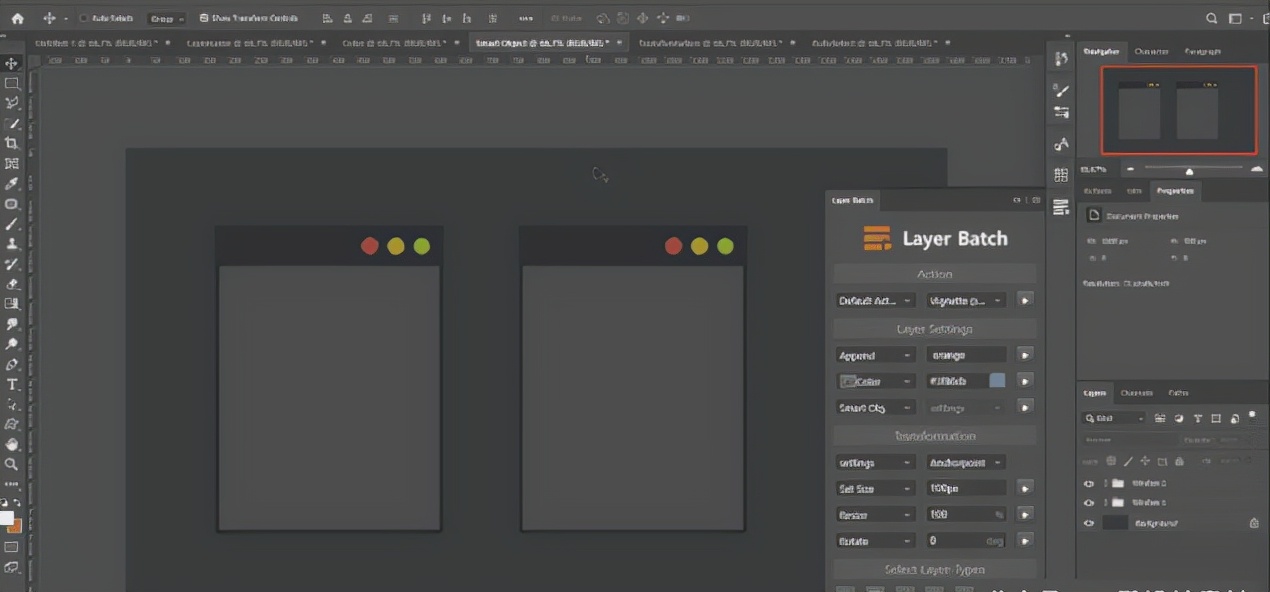
Task: Click the lock icon on Background layer
Action: click(1253, 523)
